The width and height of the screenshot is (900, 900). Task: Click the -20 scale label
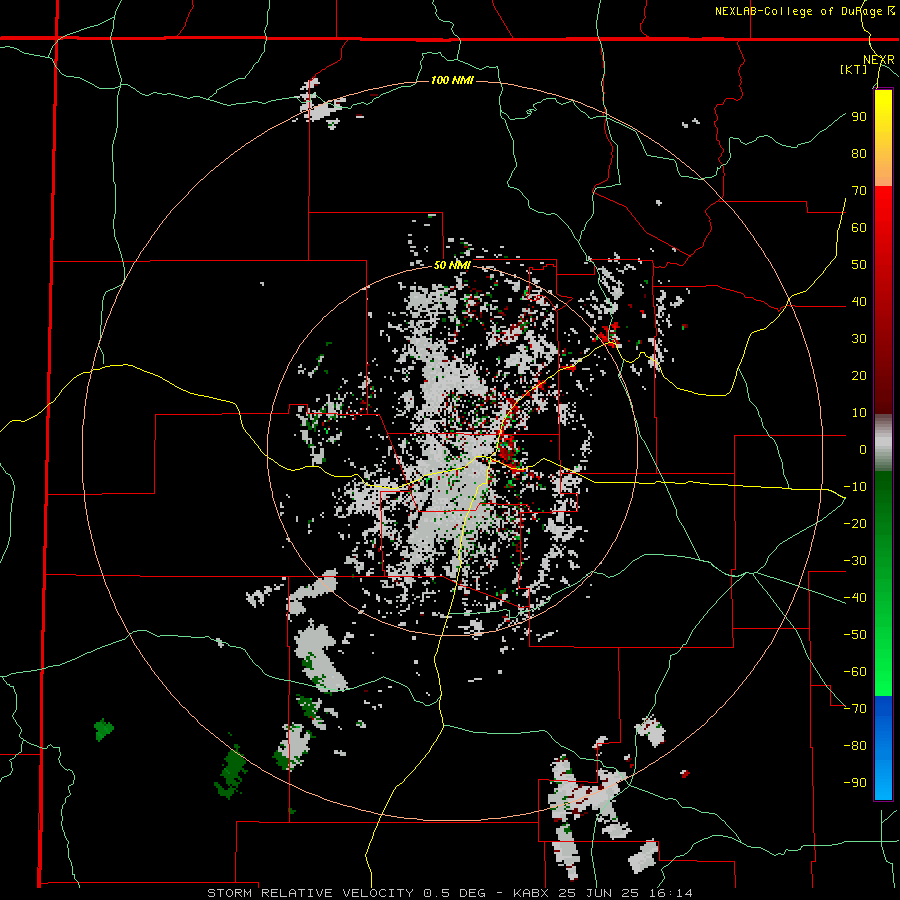(x=855, y=523)
